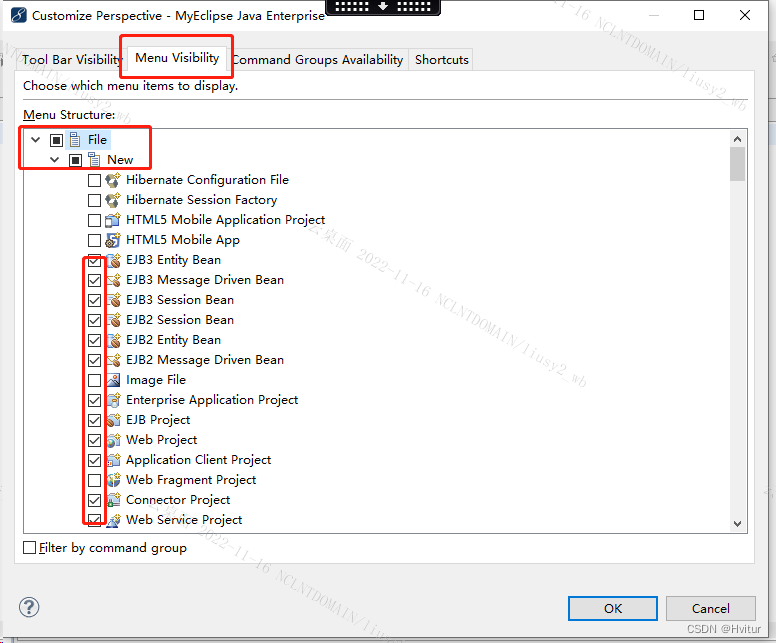Click the HTML5 Mobile App icon
Viewport: 776px width, 643px height.
(113, 240)
